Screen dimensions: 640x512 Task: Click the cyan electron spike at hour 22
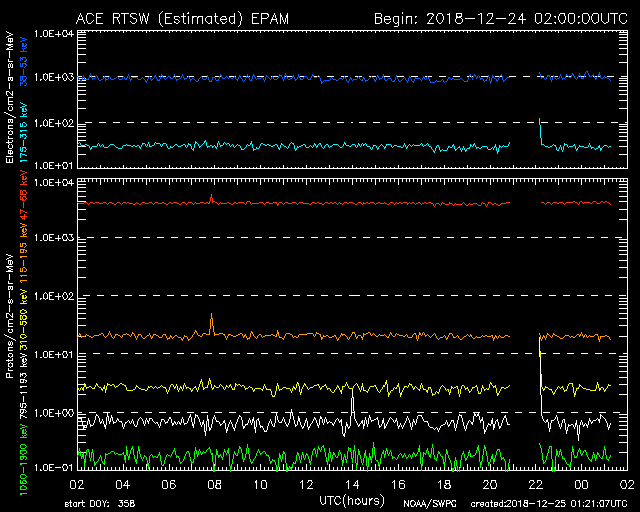coord(540,125)
